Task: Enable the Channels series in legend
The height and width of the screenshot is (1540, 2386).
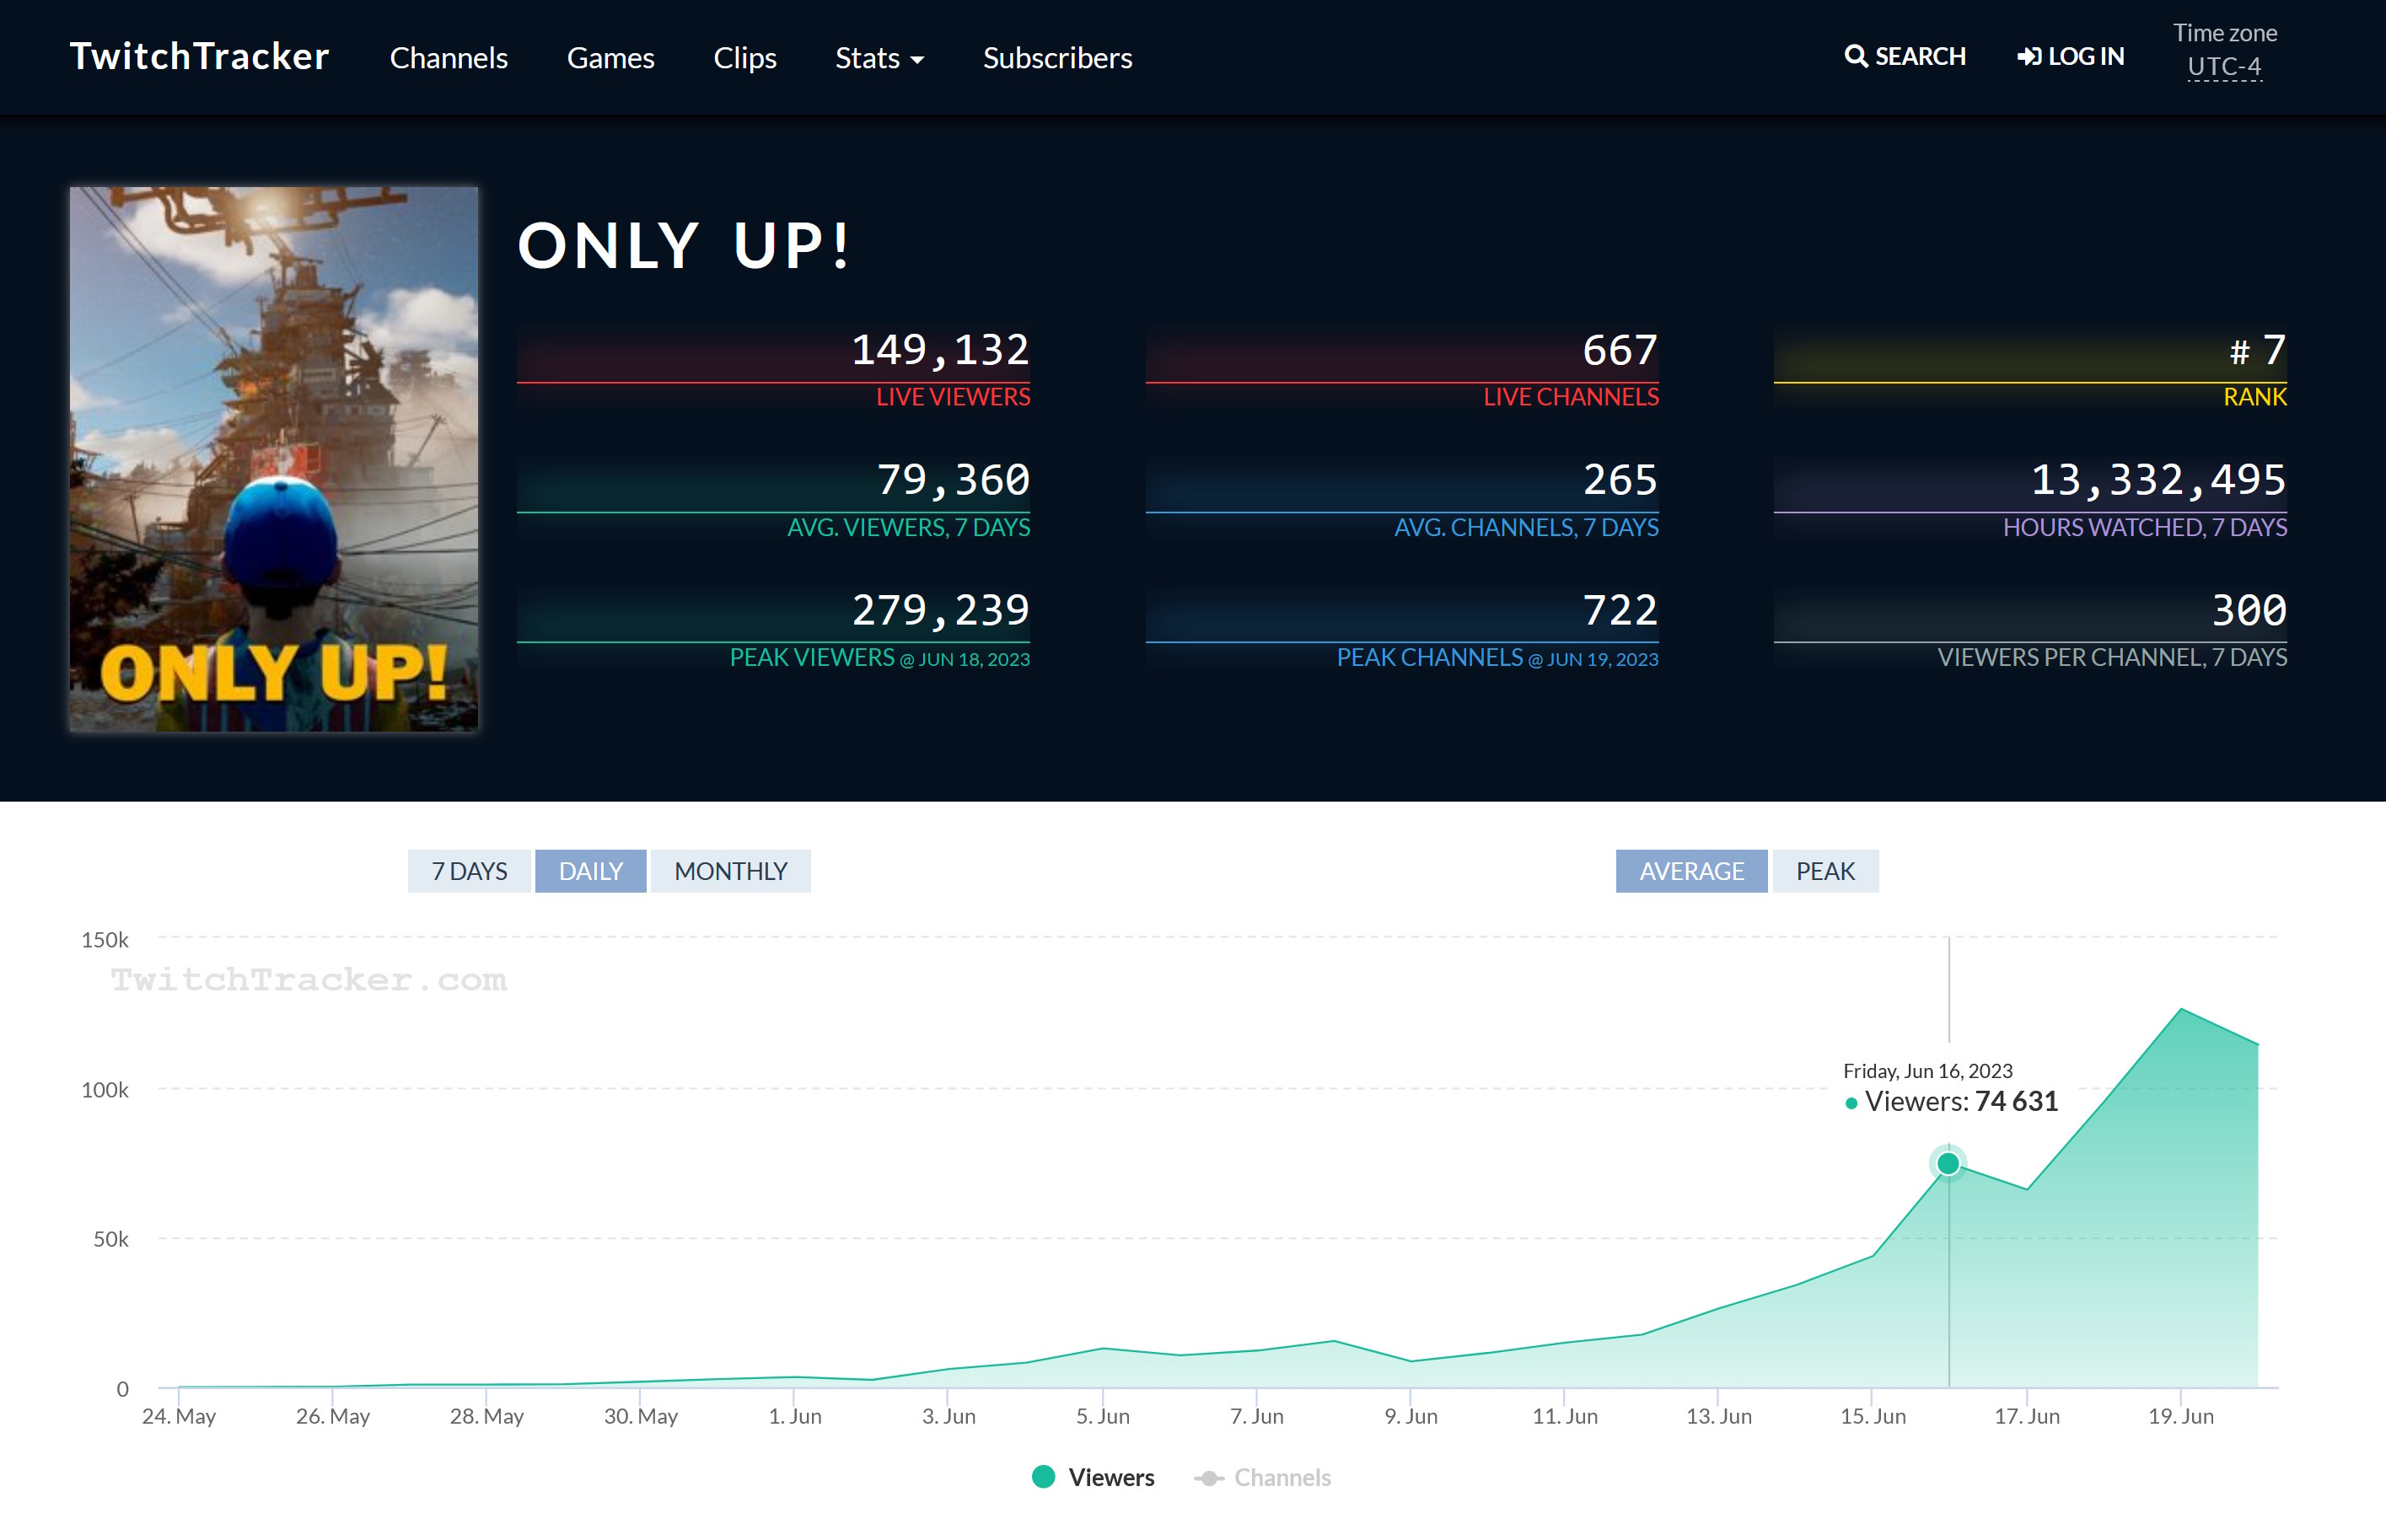Action: pyautogui.click(x=1262, y=1477)
